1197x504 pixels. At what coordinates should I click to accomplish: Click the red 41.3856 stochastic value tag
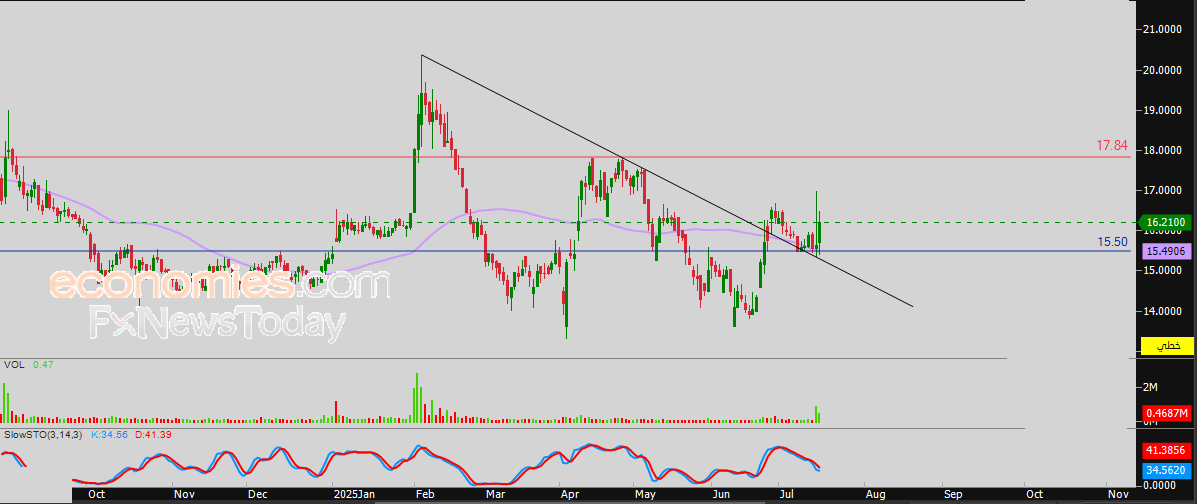(1167, 450)
